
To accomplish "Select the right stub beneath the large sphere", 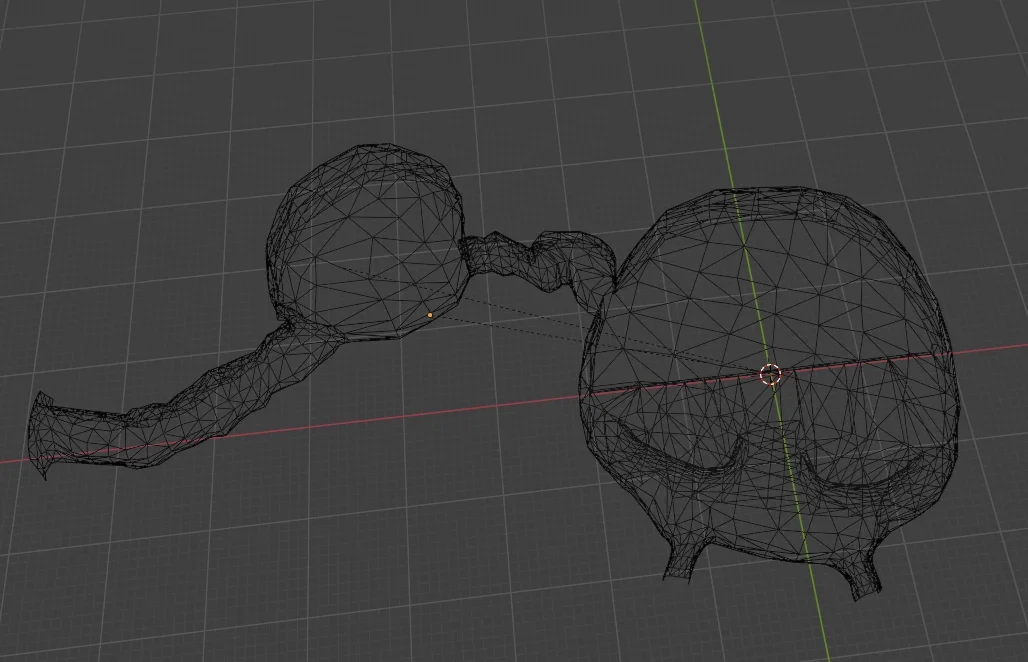I will coord(862,579).
